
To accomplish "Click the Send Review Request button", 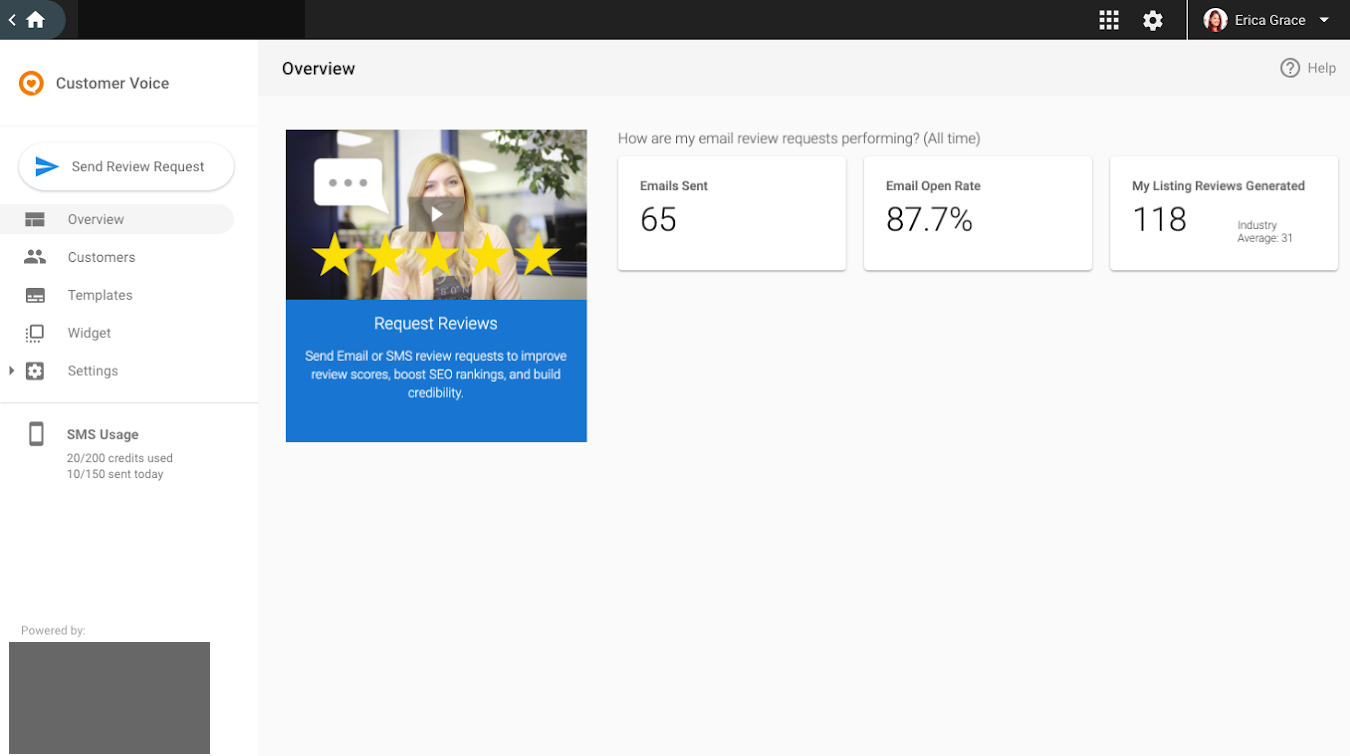I will point(126,167).
